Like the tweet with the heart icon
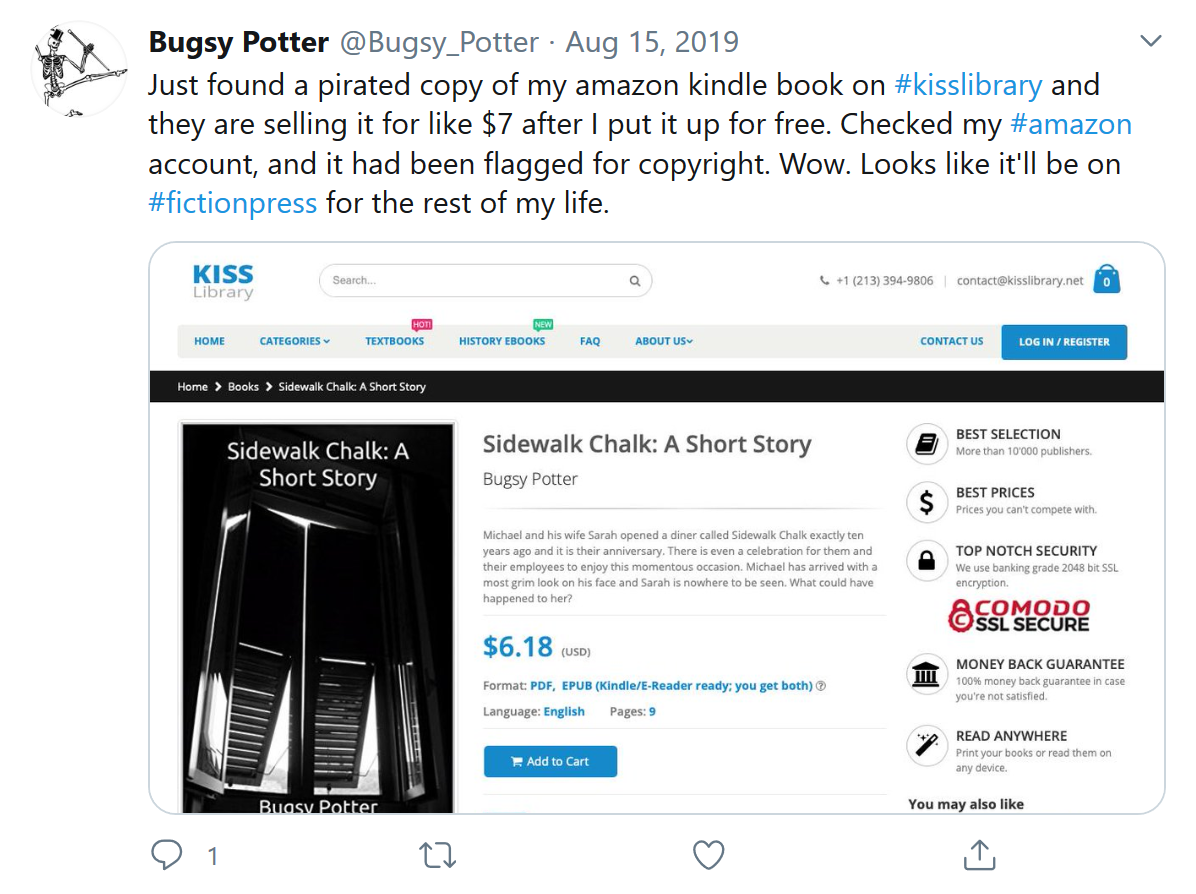This screenshot has height=894, width=1196. click(x=708, y=855)
